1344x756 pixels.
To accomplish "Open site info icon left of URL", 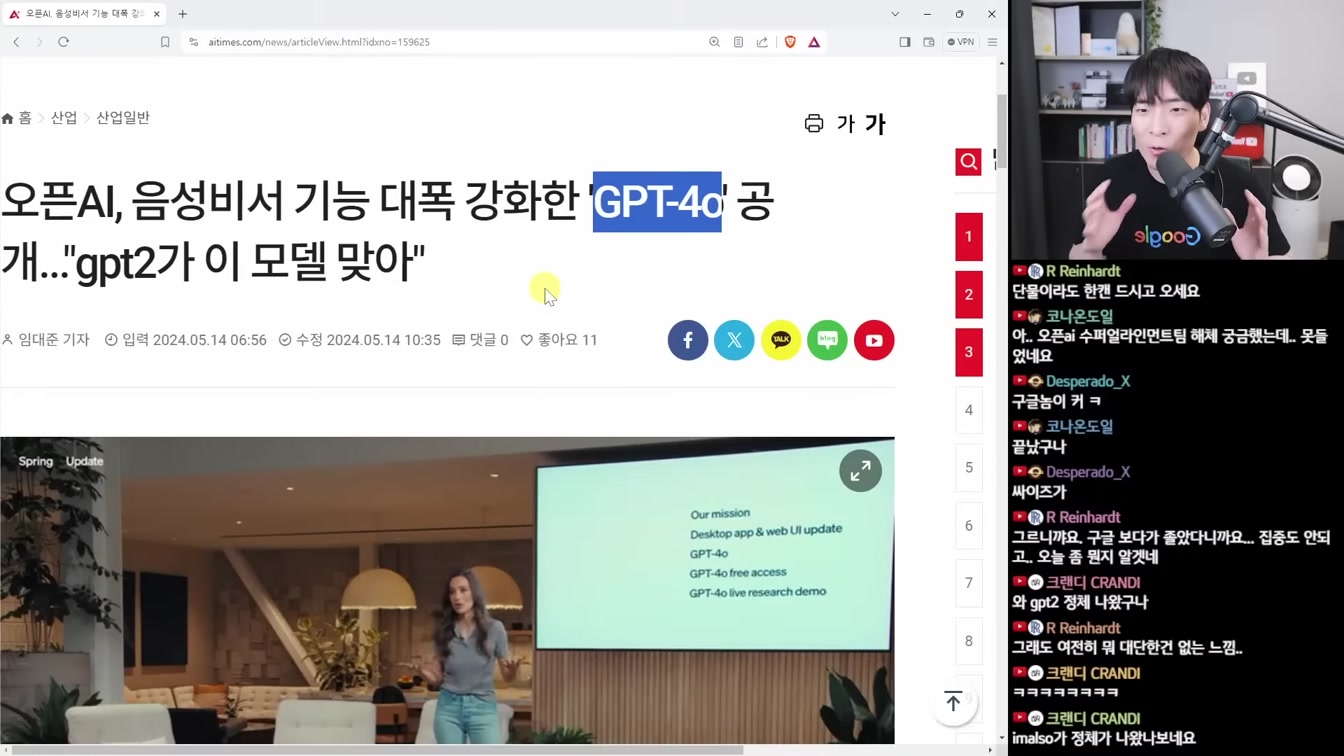I will coord(193,42).
